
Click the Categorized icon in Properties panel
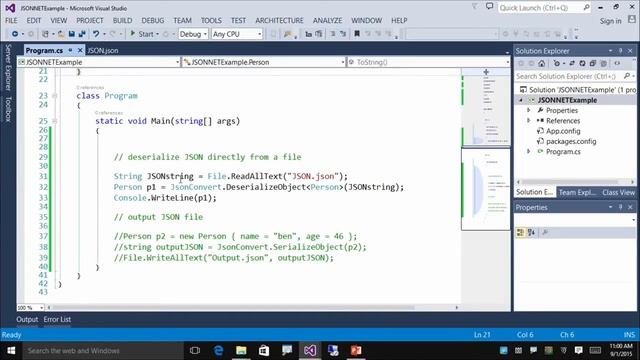tap(520, 232)
